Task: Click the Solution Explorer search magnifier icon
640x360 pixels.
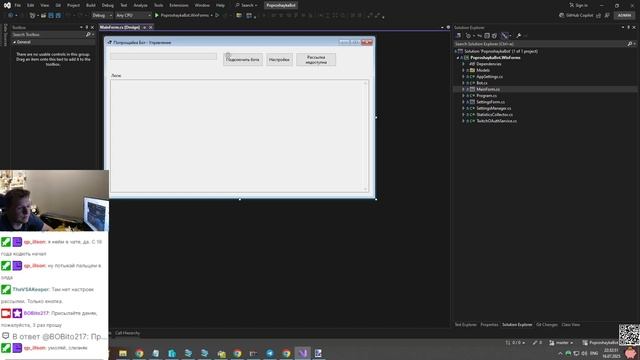Action: pyautogui.click(x=629, y=44)
